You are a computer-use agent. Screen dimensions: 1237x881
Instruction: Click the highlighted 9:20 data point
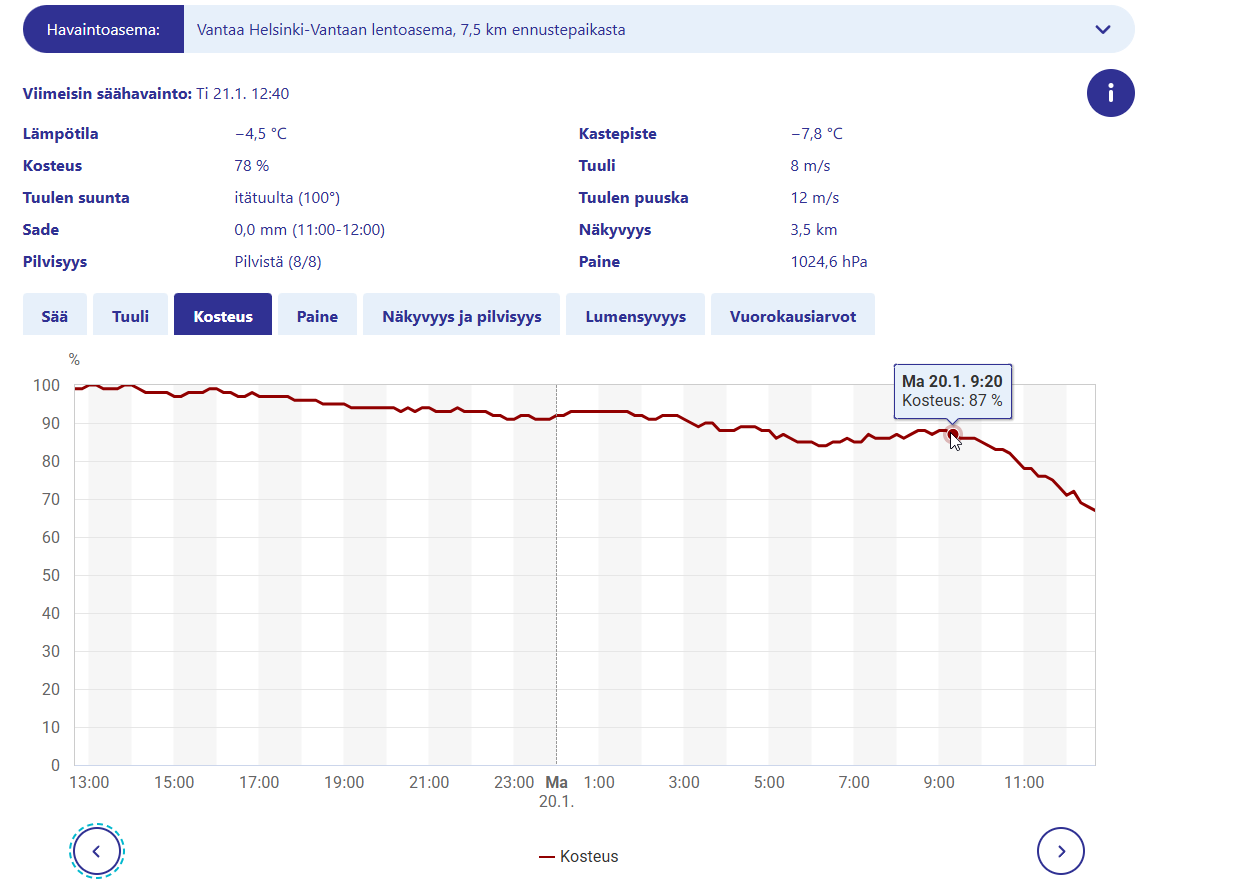point(952,434)
